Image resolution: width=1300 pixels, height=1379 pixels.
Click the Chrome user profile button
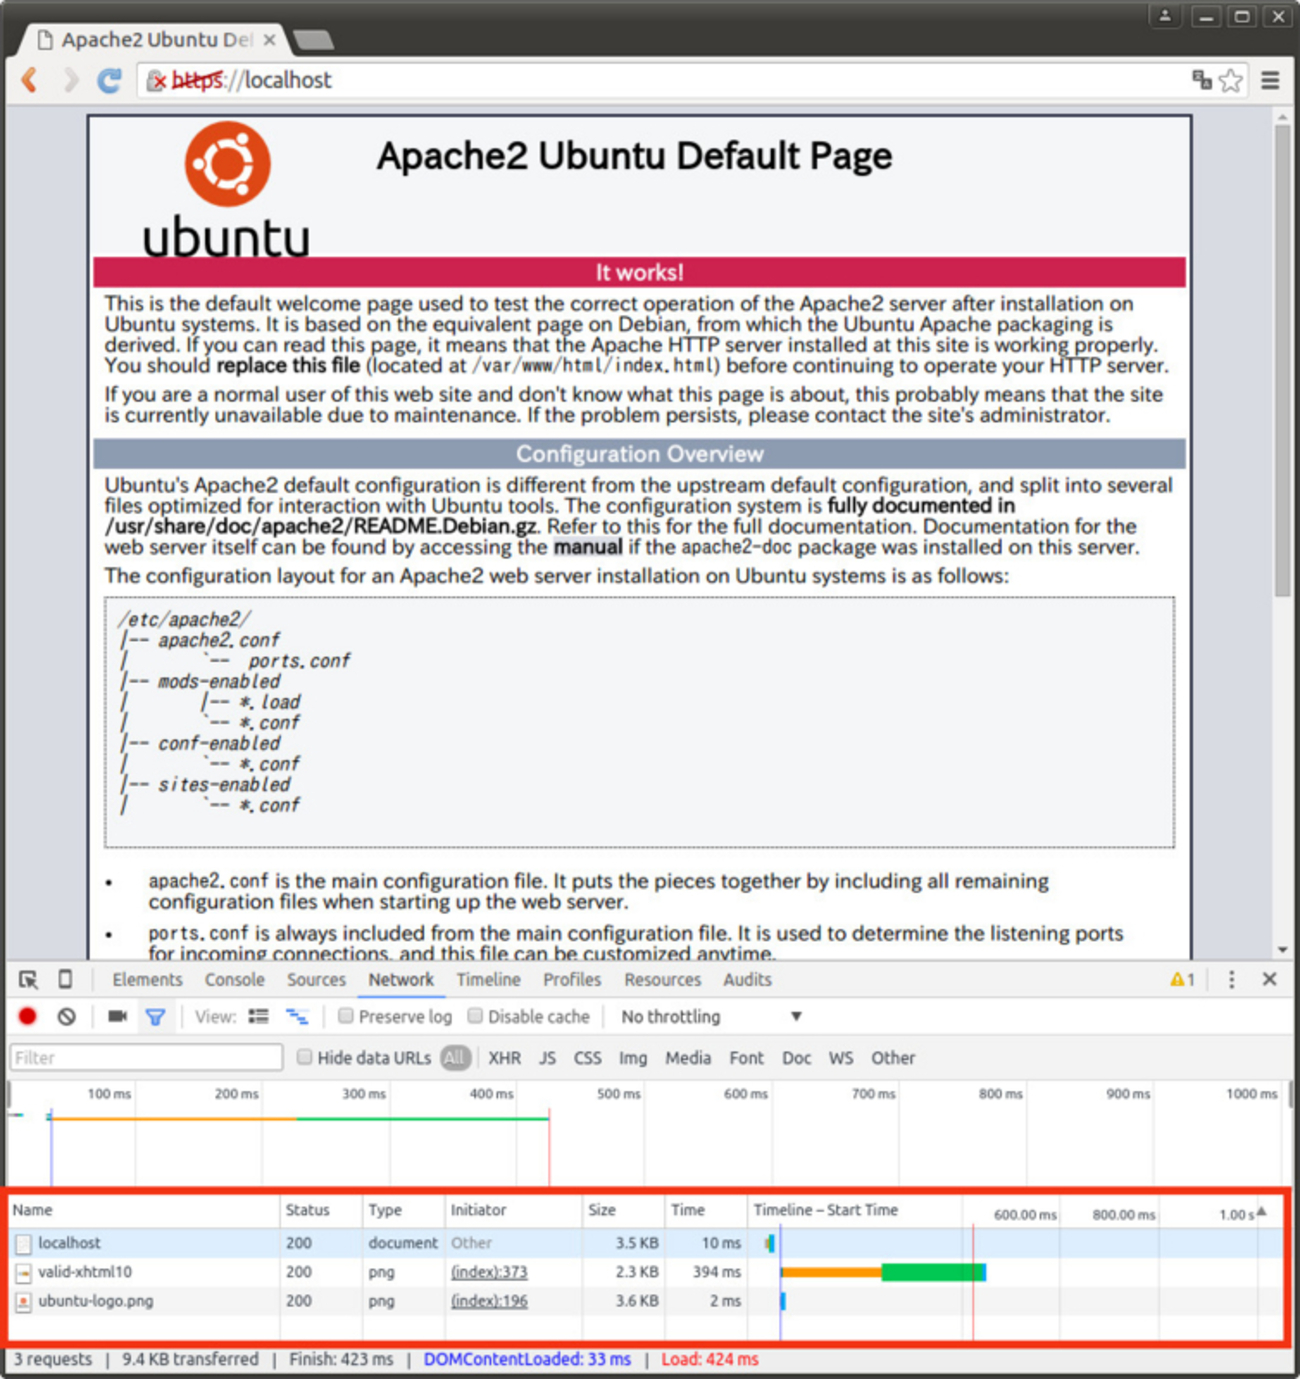pos(1165,16)
